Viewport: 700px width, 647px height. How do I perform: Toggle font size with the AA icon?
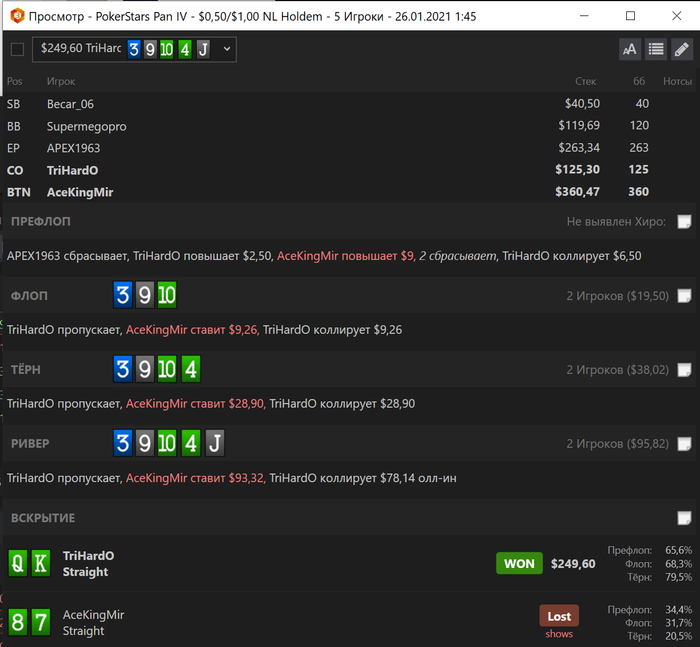pos(629,49)
